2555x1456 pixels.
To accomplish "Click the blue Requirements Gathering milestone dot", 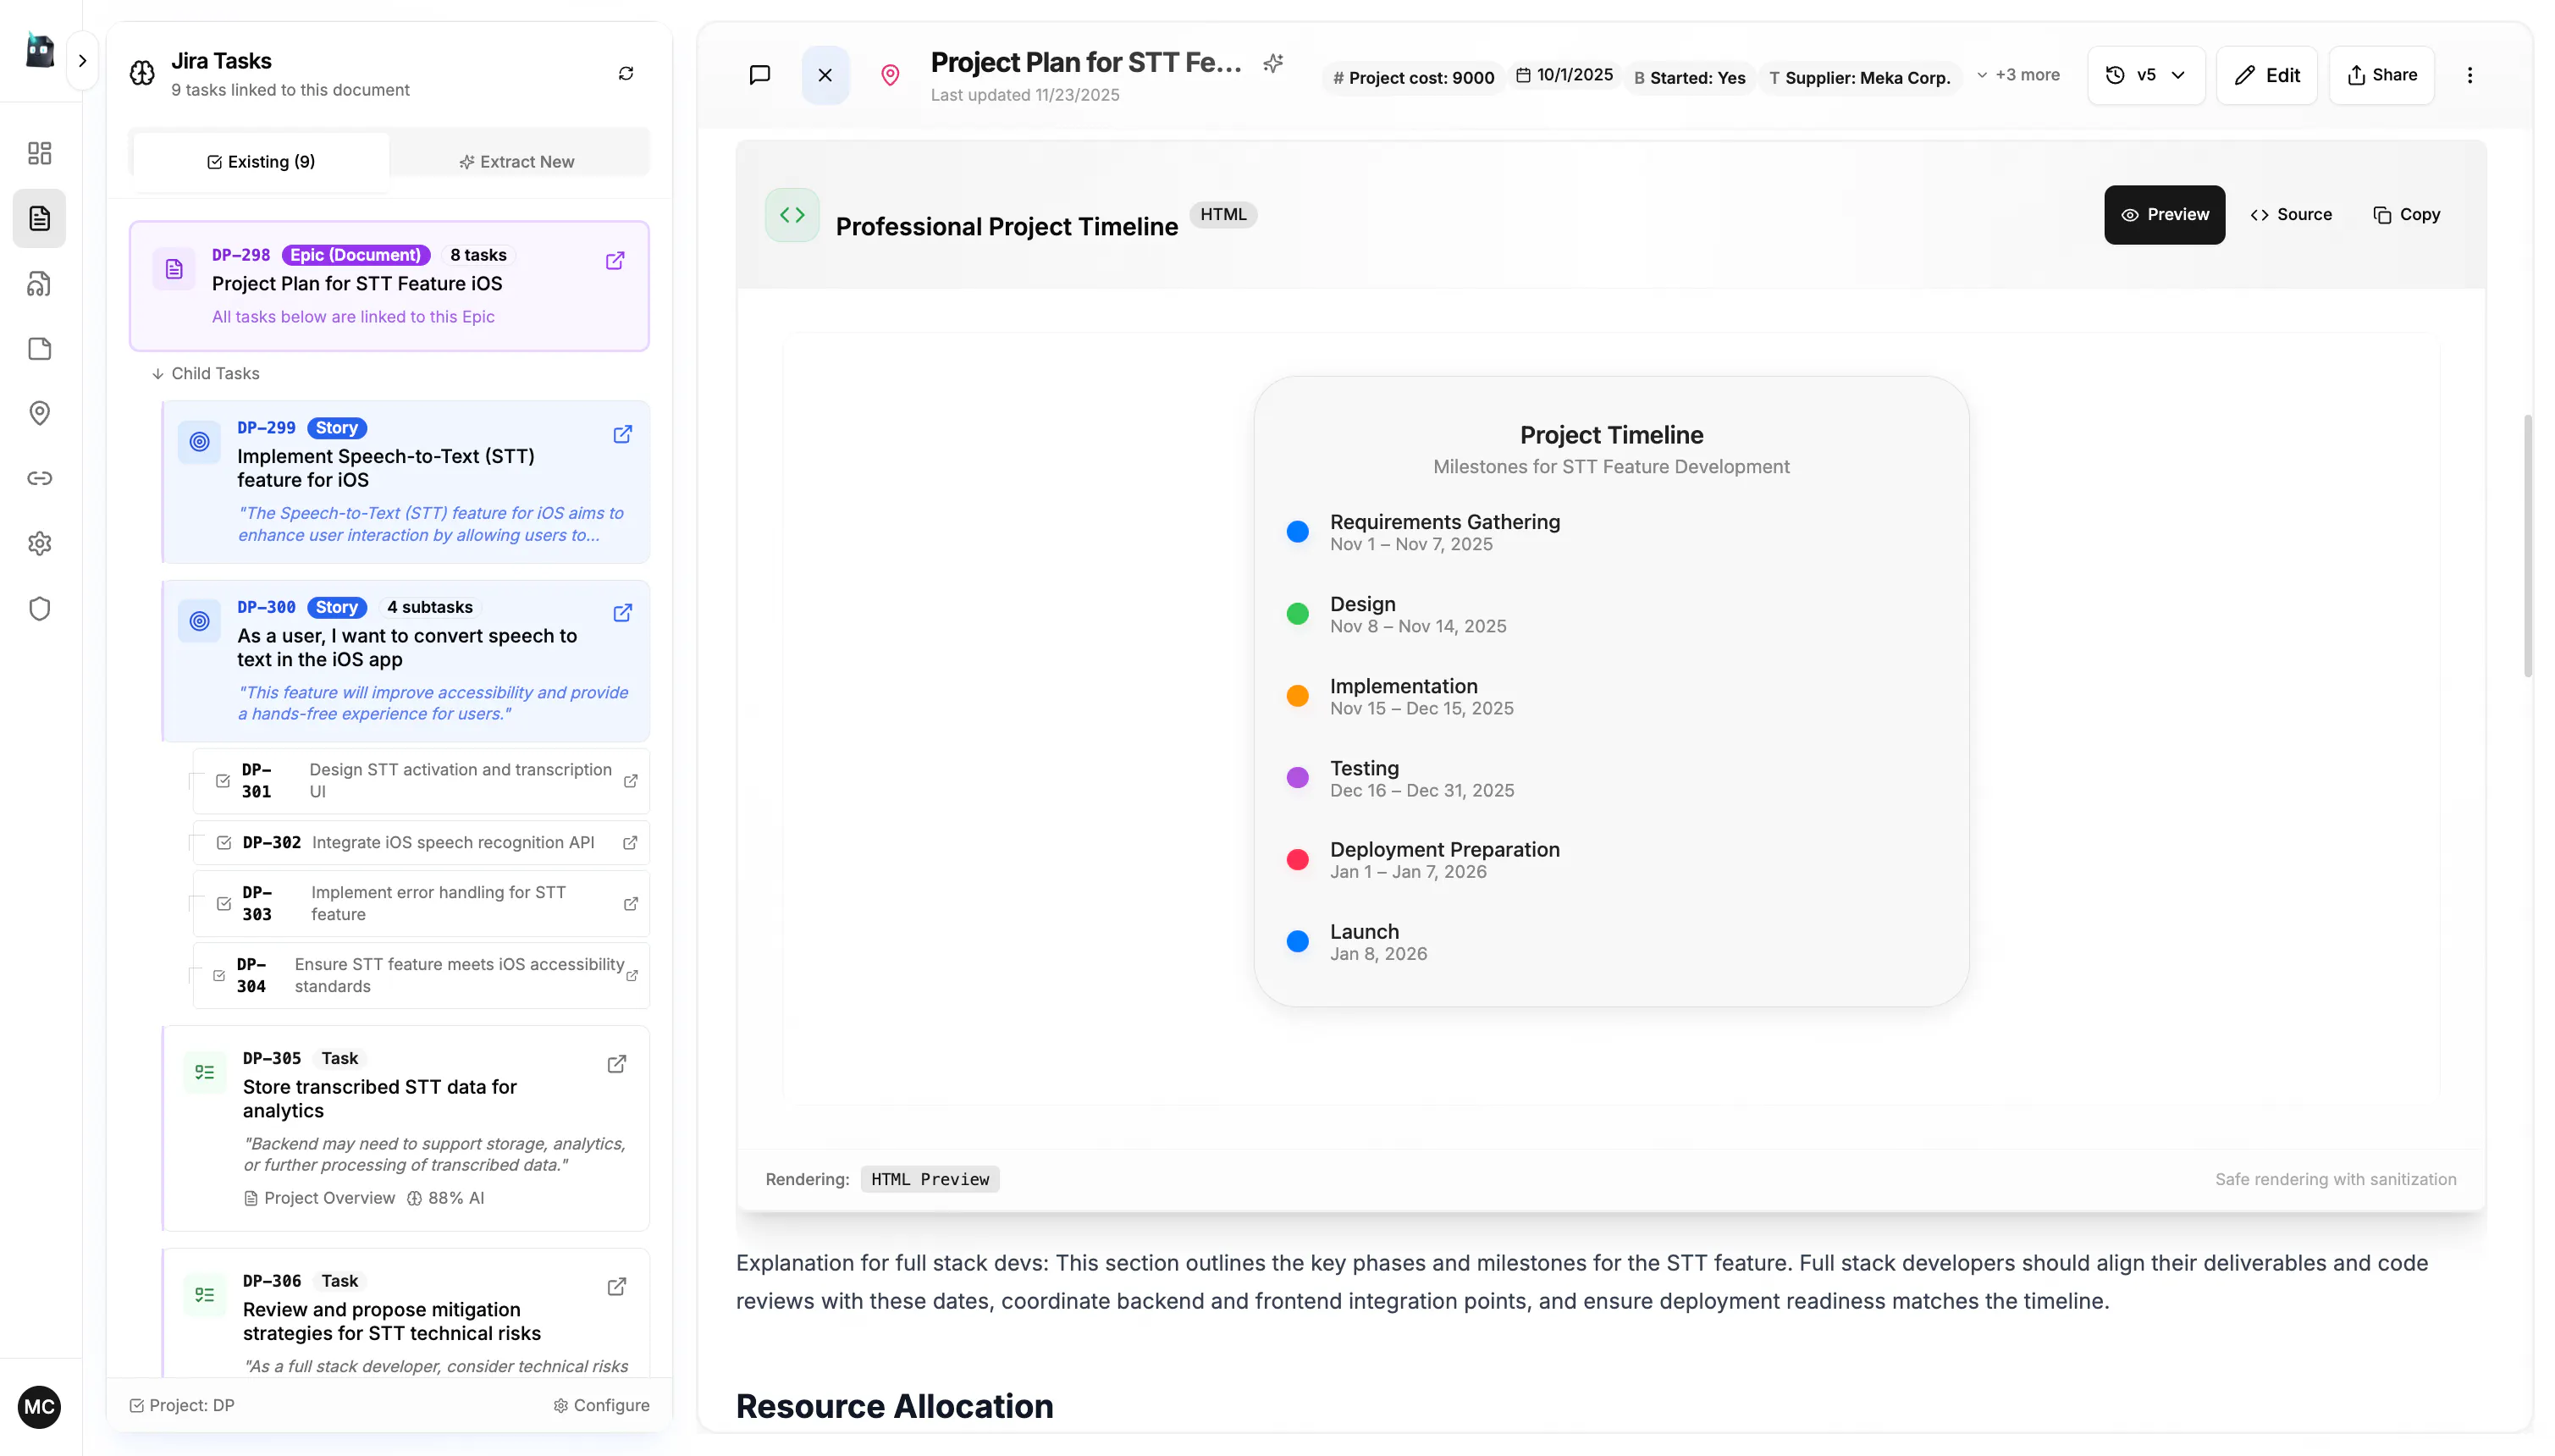I will coord(1297,532).
